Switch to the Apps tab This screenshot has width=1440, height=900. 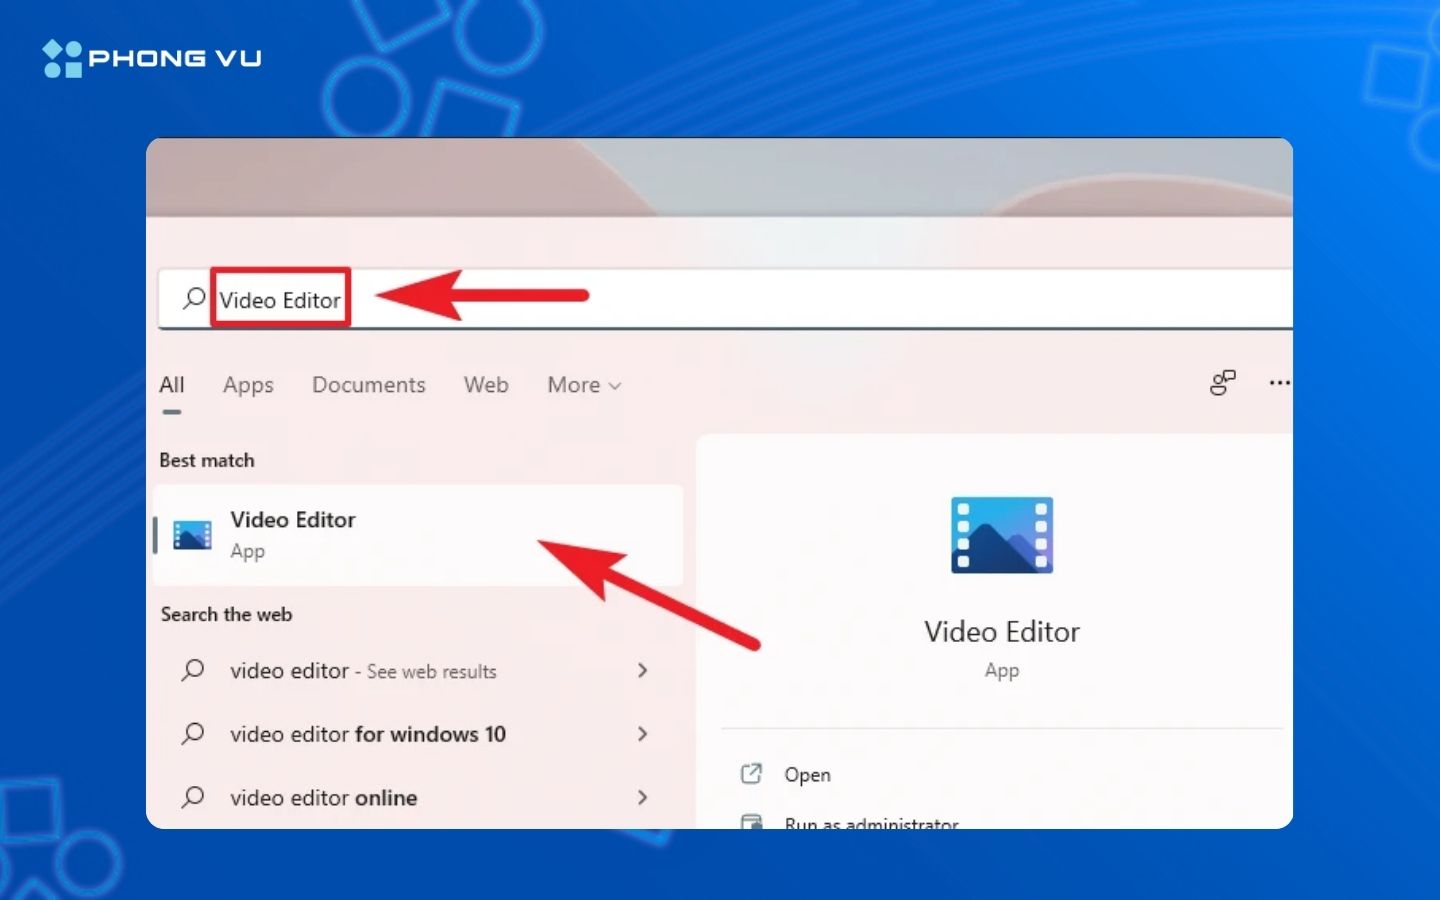[248, 385]
